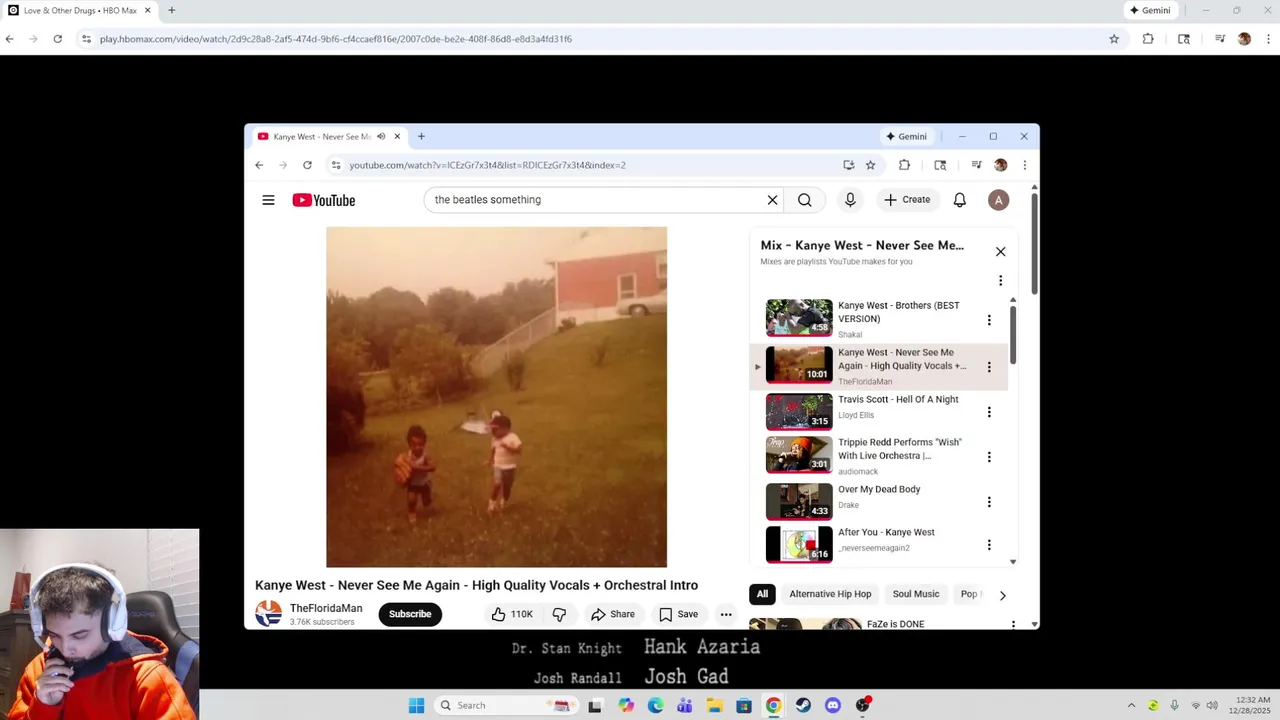Play Kanye West Brothers thumbnail
The height and width of the screenshot is (720, 1280).
[799, 318]
